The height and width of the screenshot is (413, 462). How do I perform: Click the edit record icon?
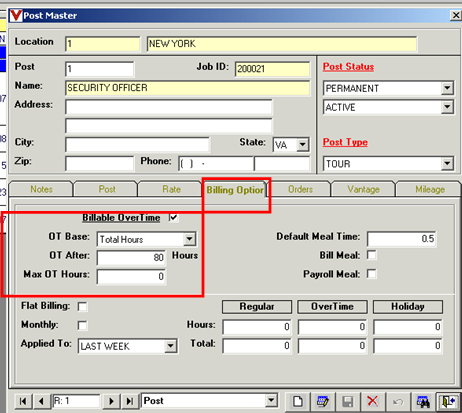(x=323, y=401)
